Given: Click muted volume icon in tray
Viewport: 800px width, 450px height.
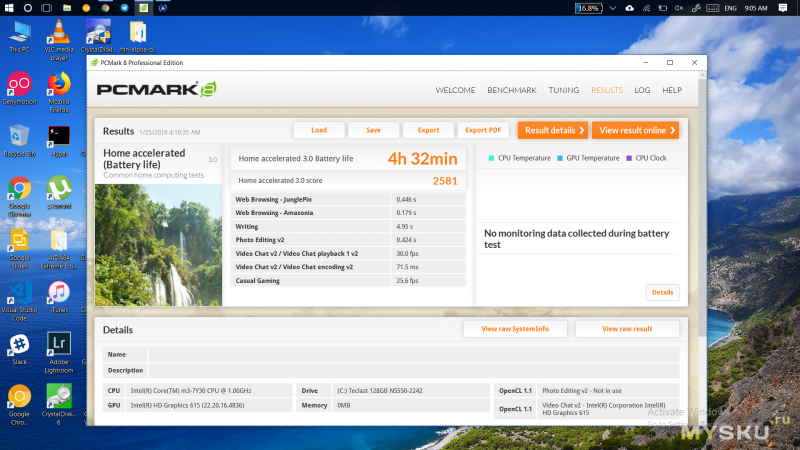Looking at the screenshot, I should tap(679, 8).
